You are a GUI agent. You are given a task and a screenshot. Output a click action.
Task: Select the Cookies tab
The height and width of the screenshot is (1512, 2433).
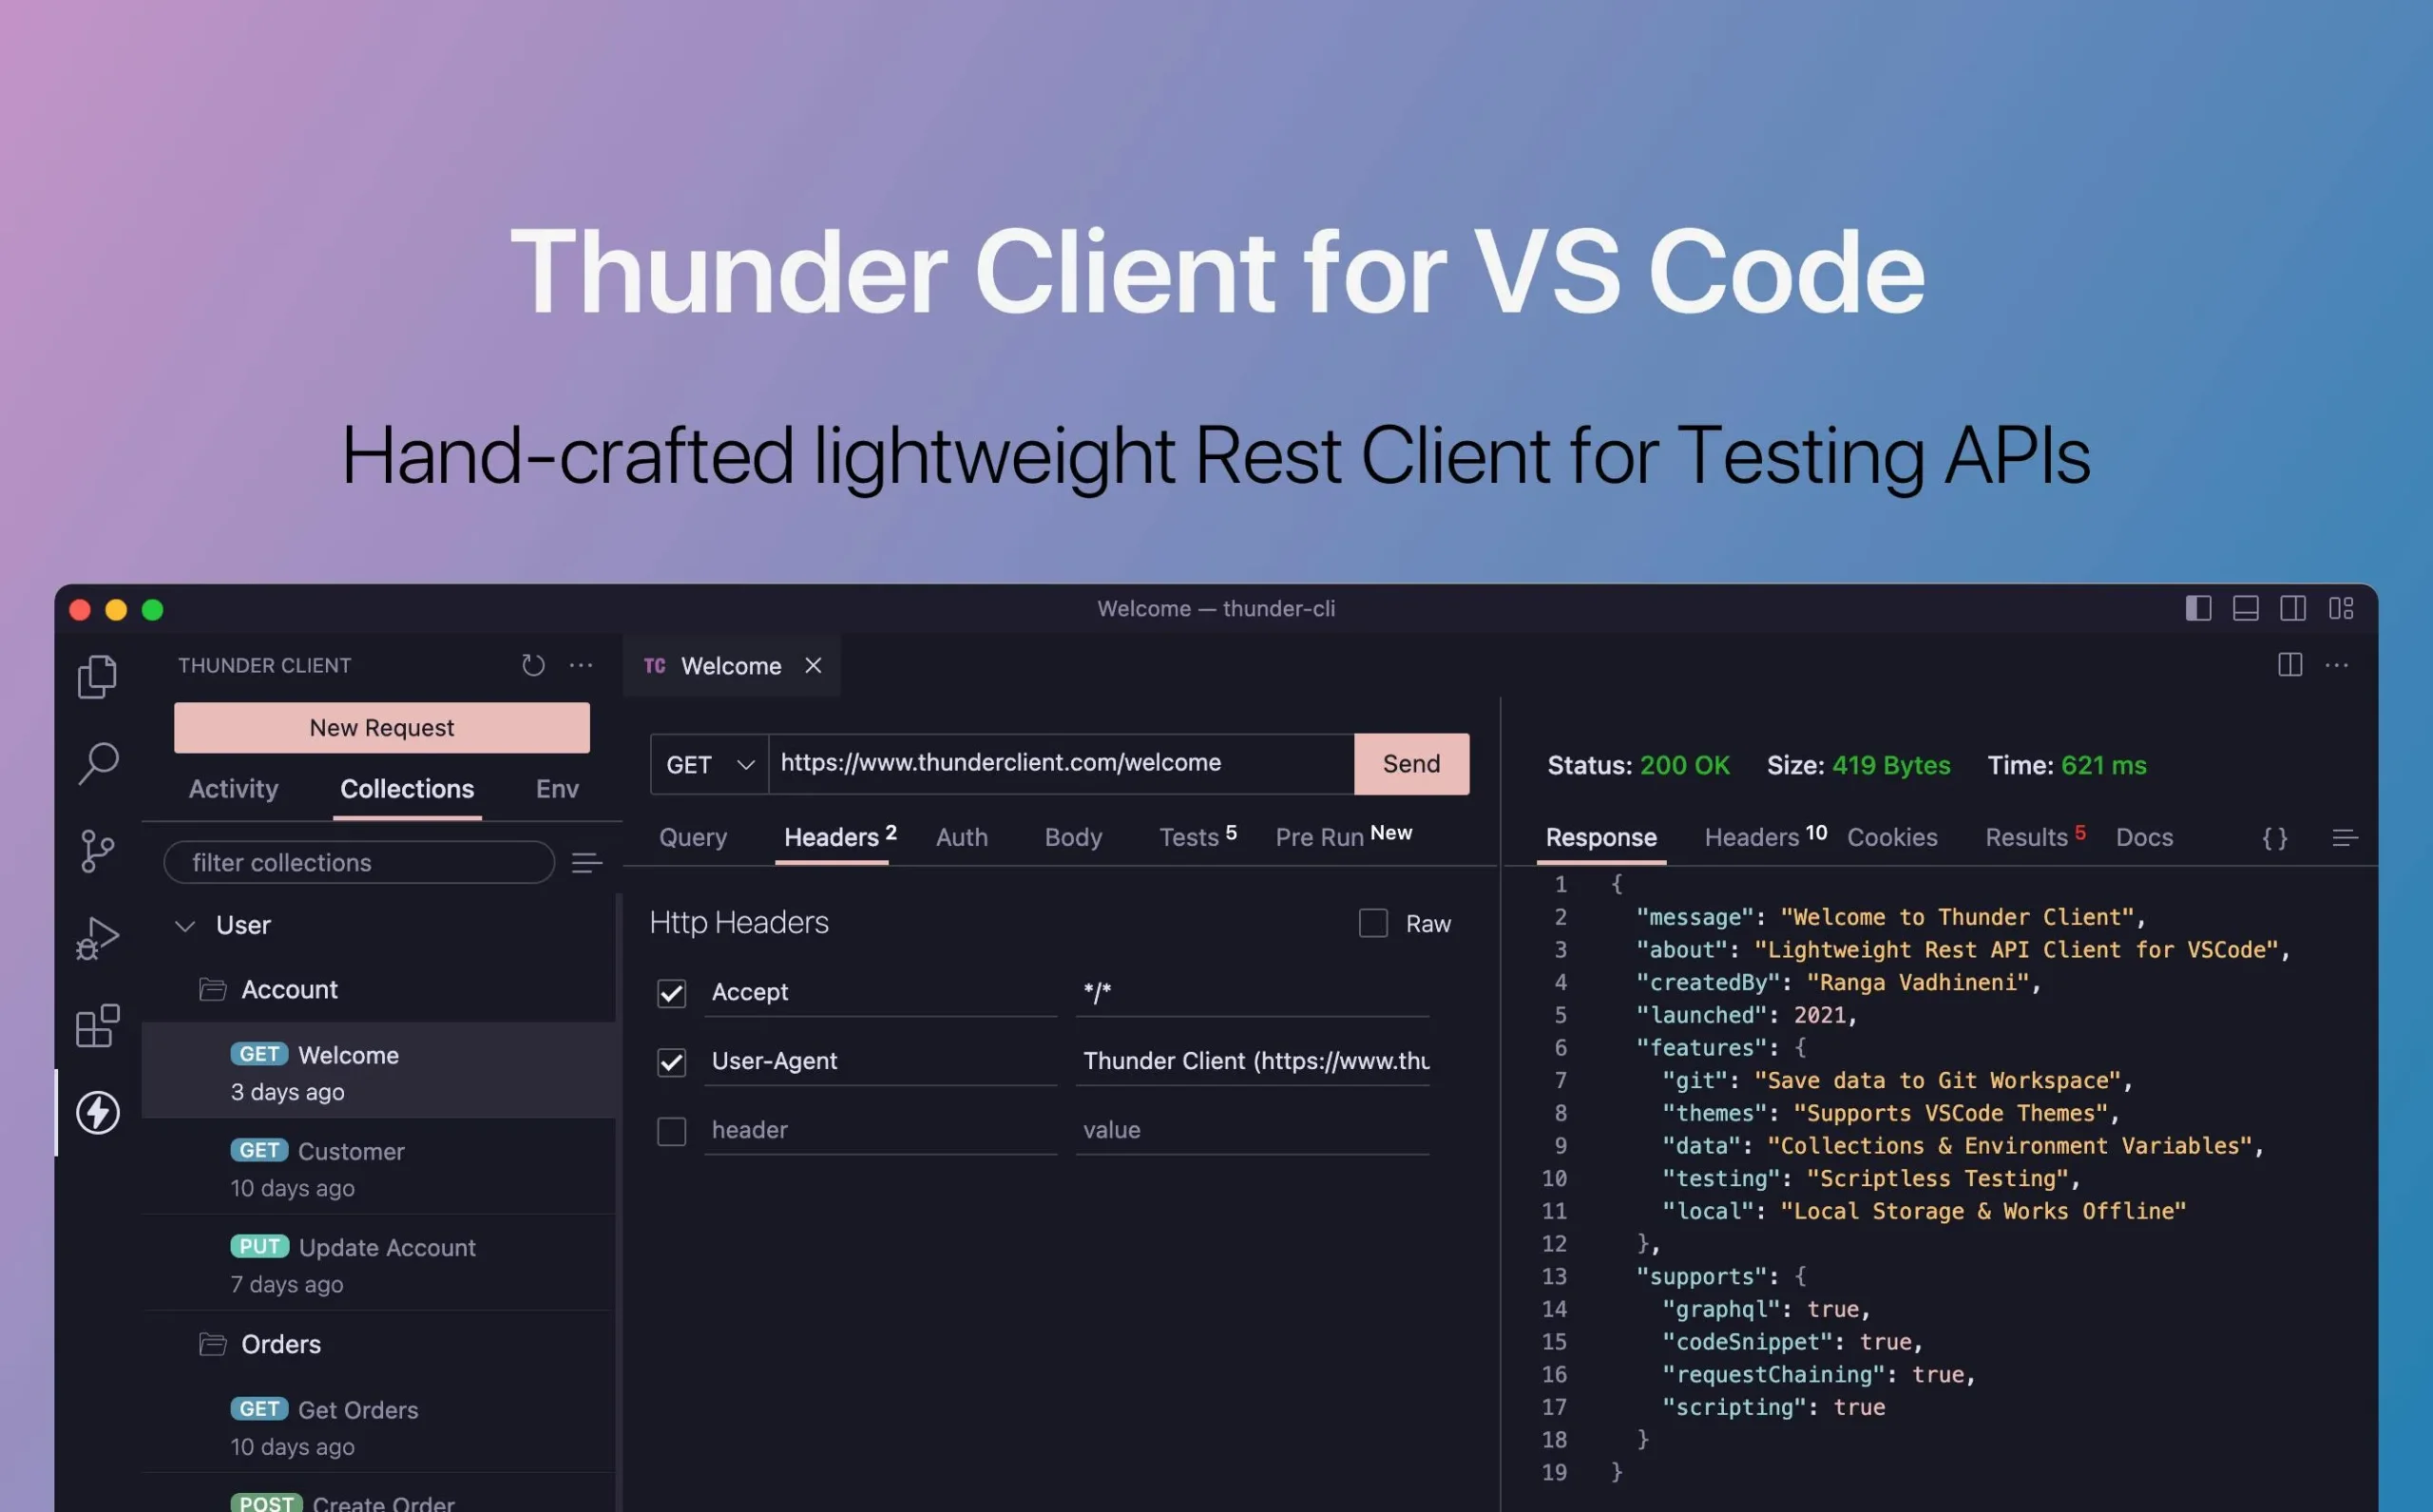[1892, 837]
